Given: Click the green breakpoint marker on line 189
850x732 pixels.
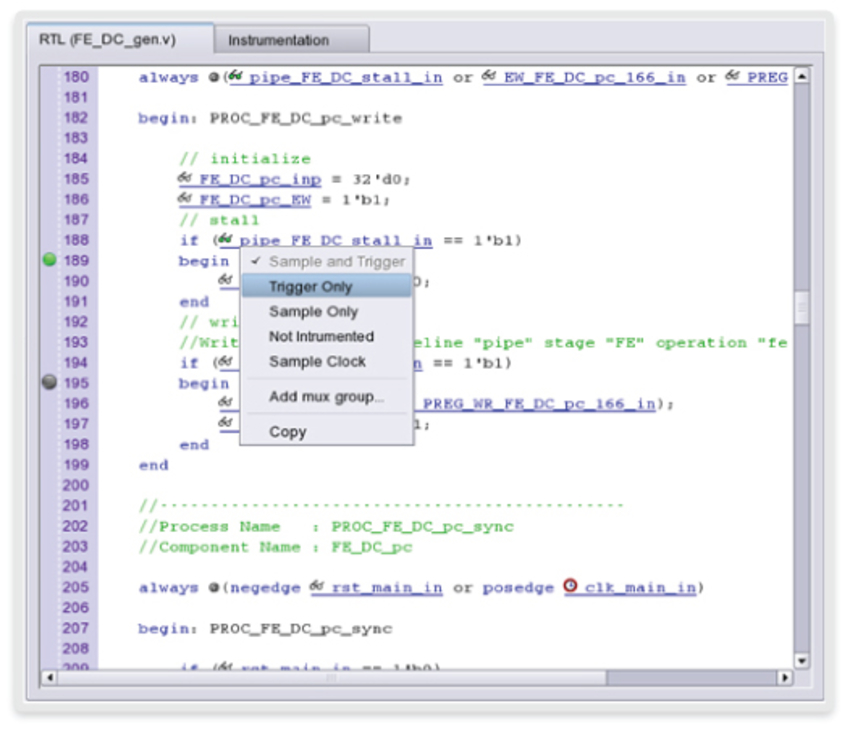Looking at the screenshot, I should pos(49,260).
